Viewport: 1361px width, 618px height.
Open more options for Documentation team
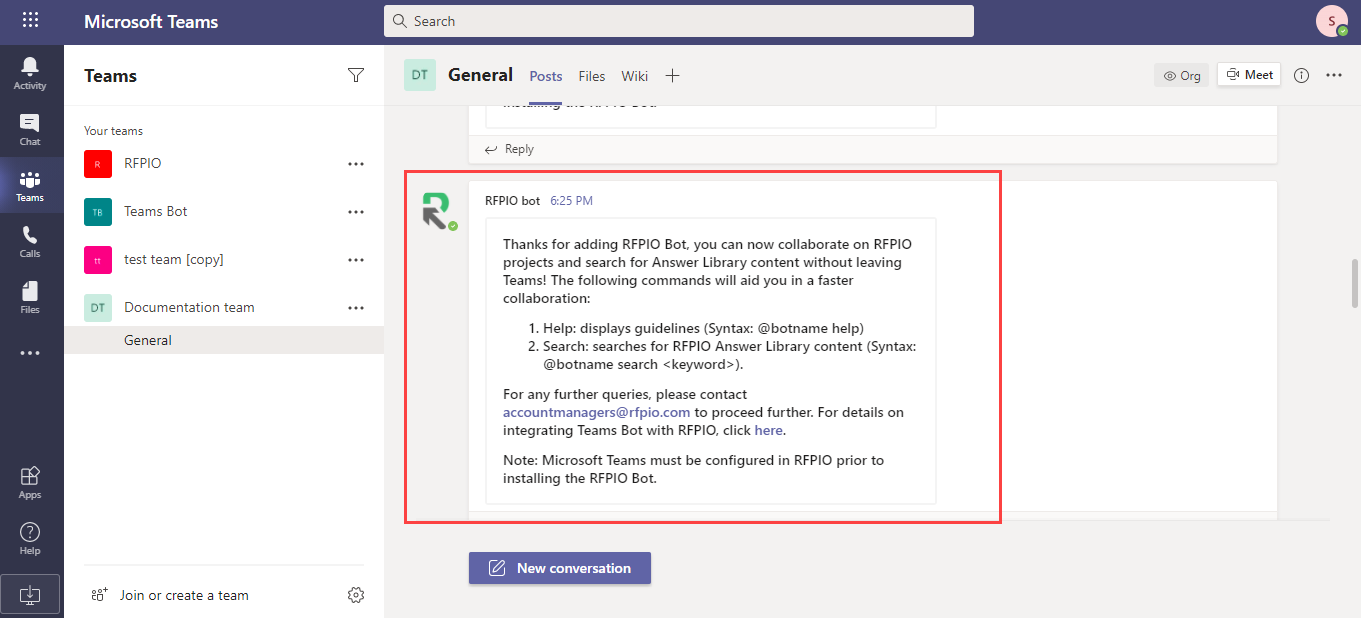click(356, 307)
